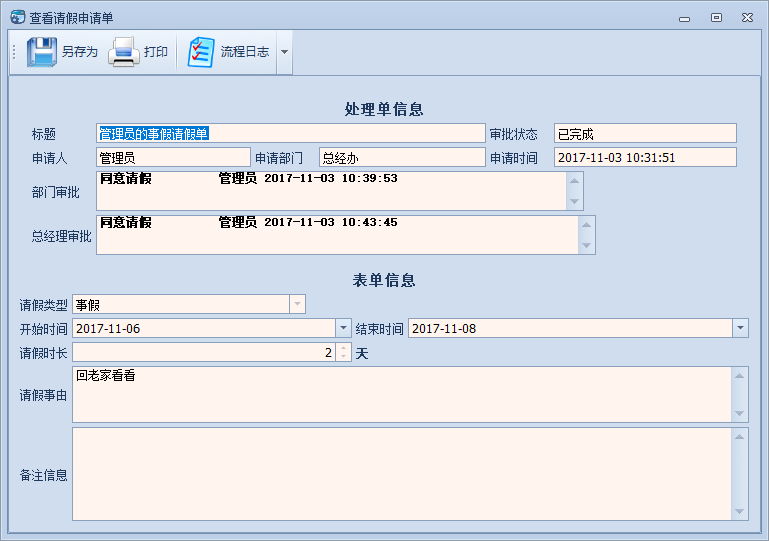Click the 请假类型 combo box showing 事假

click(x=189, y=304)
